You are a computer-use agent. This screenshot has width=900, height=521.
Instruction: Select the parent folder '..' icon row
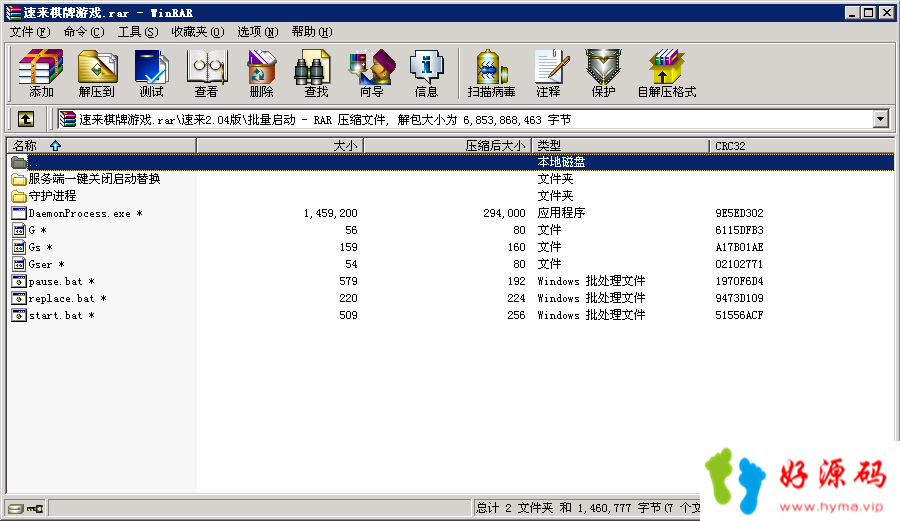451,162
